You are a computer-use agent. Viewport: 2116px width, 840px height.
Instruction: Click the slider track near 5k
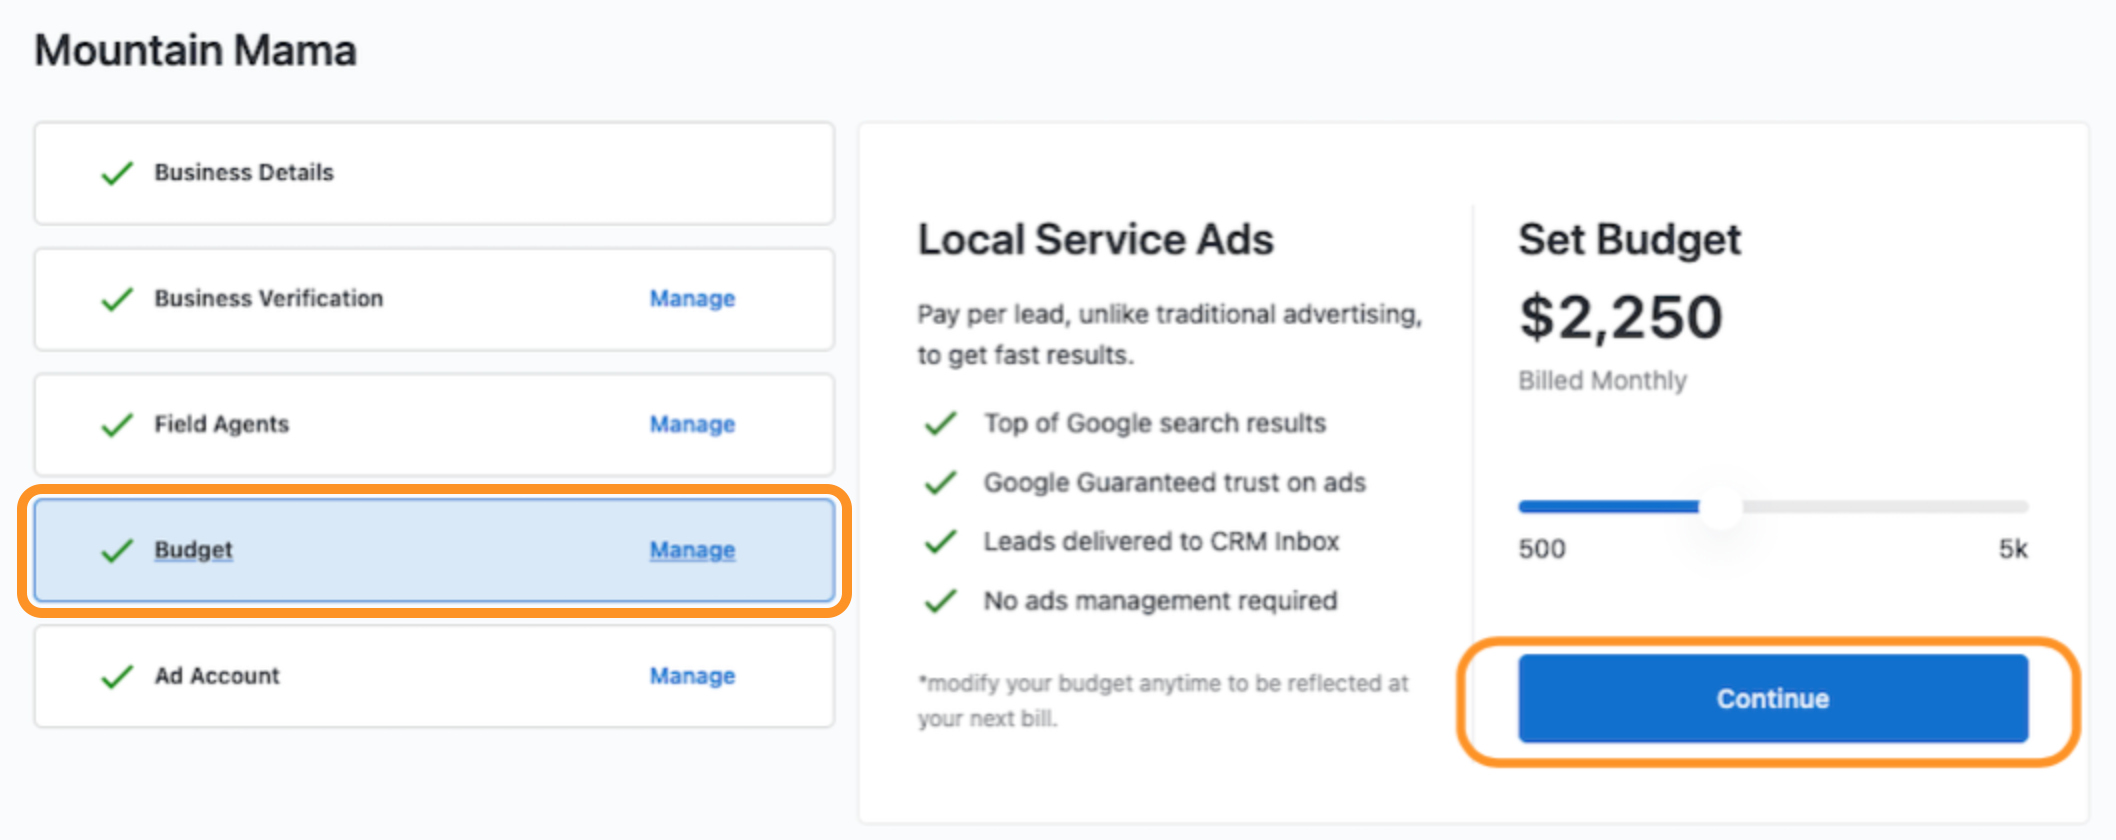tap(2000, 507)
